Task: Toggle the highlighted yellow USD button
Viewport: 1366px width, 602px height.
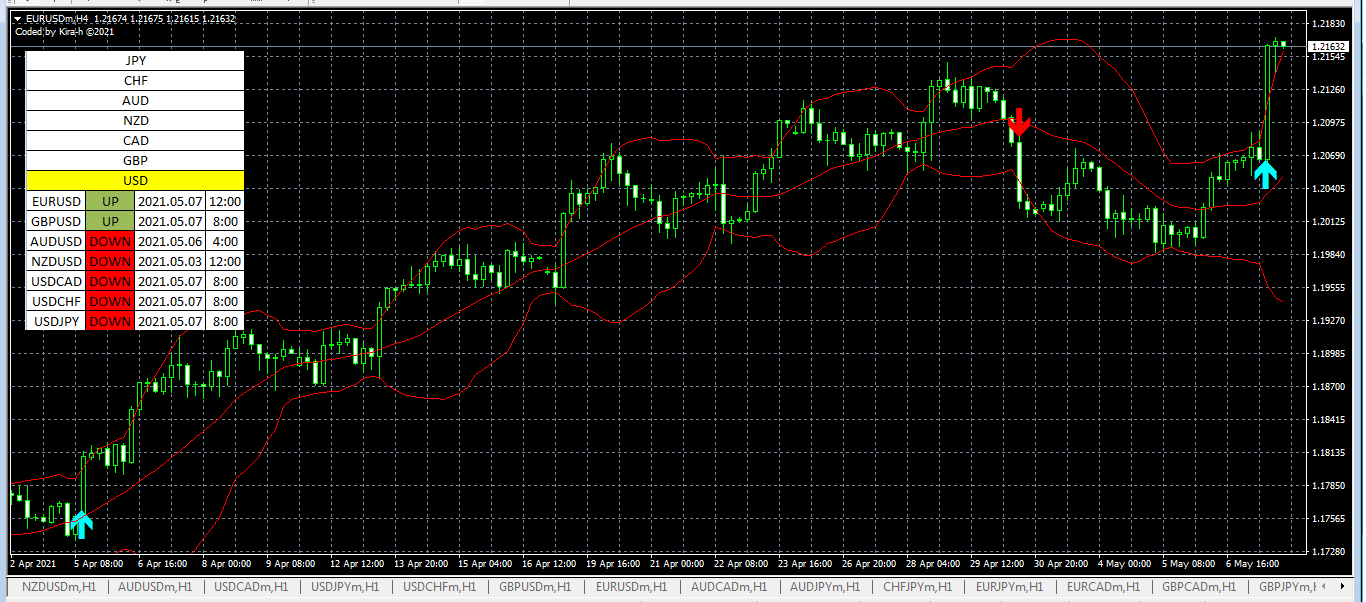Action: (135, 181)
